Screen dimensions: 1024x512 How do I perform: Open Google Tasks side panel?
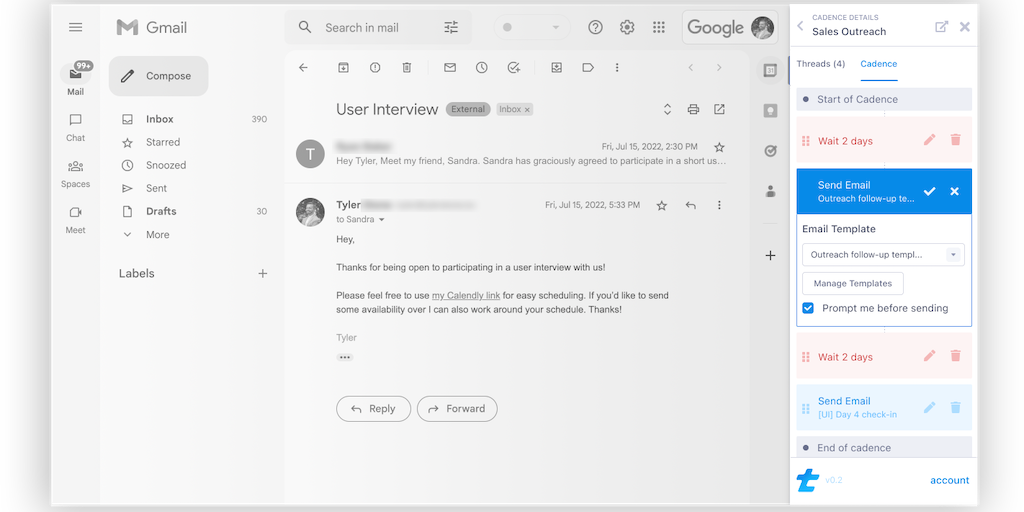[x=770, y=151]
